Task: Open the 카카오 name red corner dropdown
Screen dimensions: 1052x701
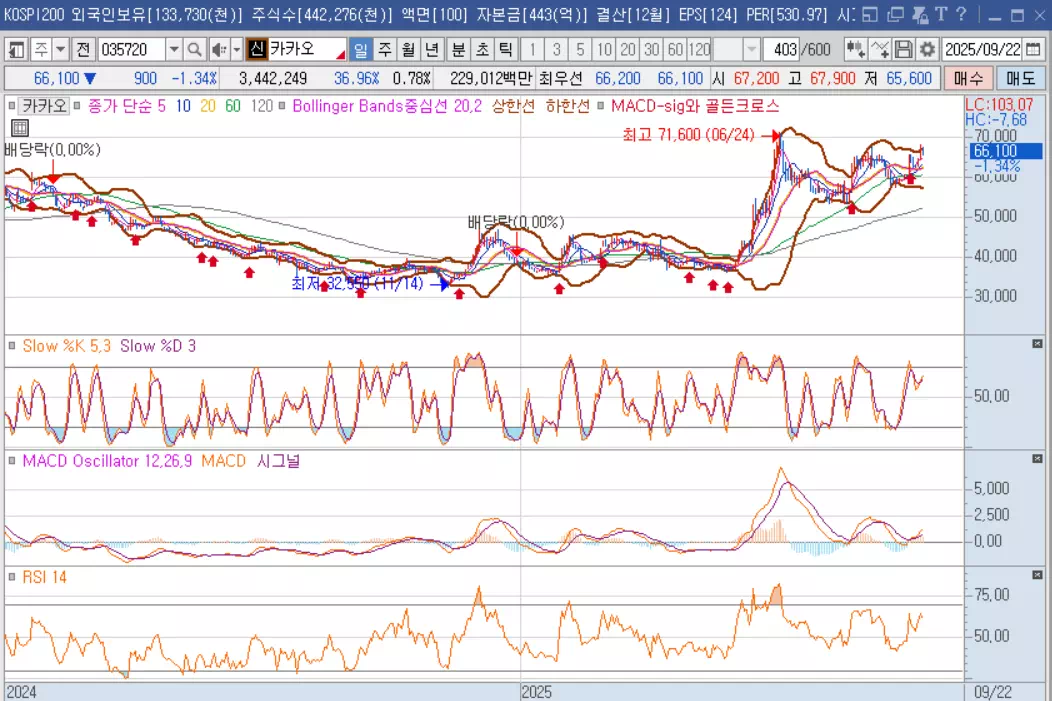Action: coord(341,54)
